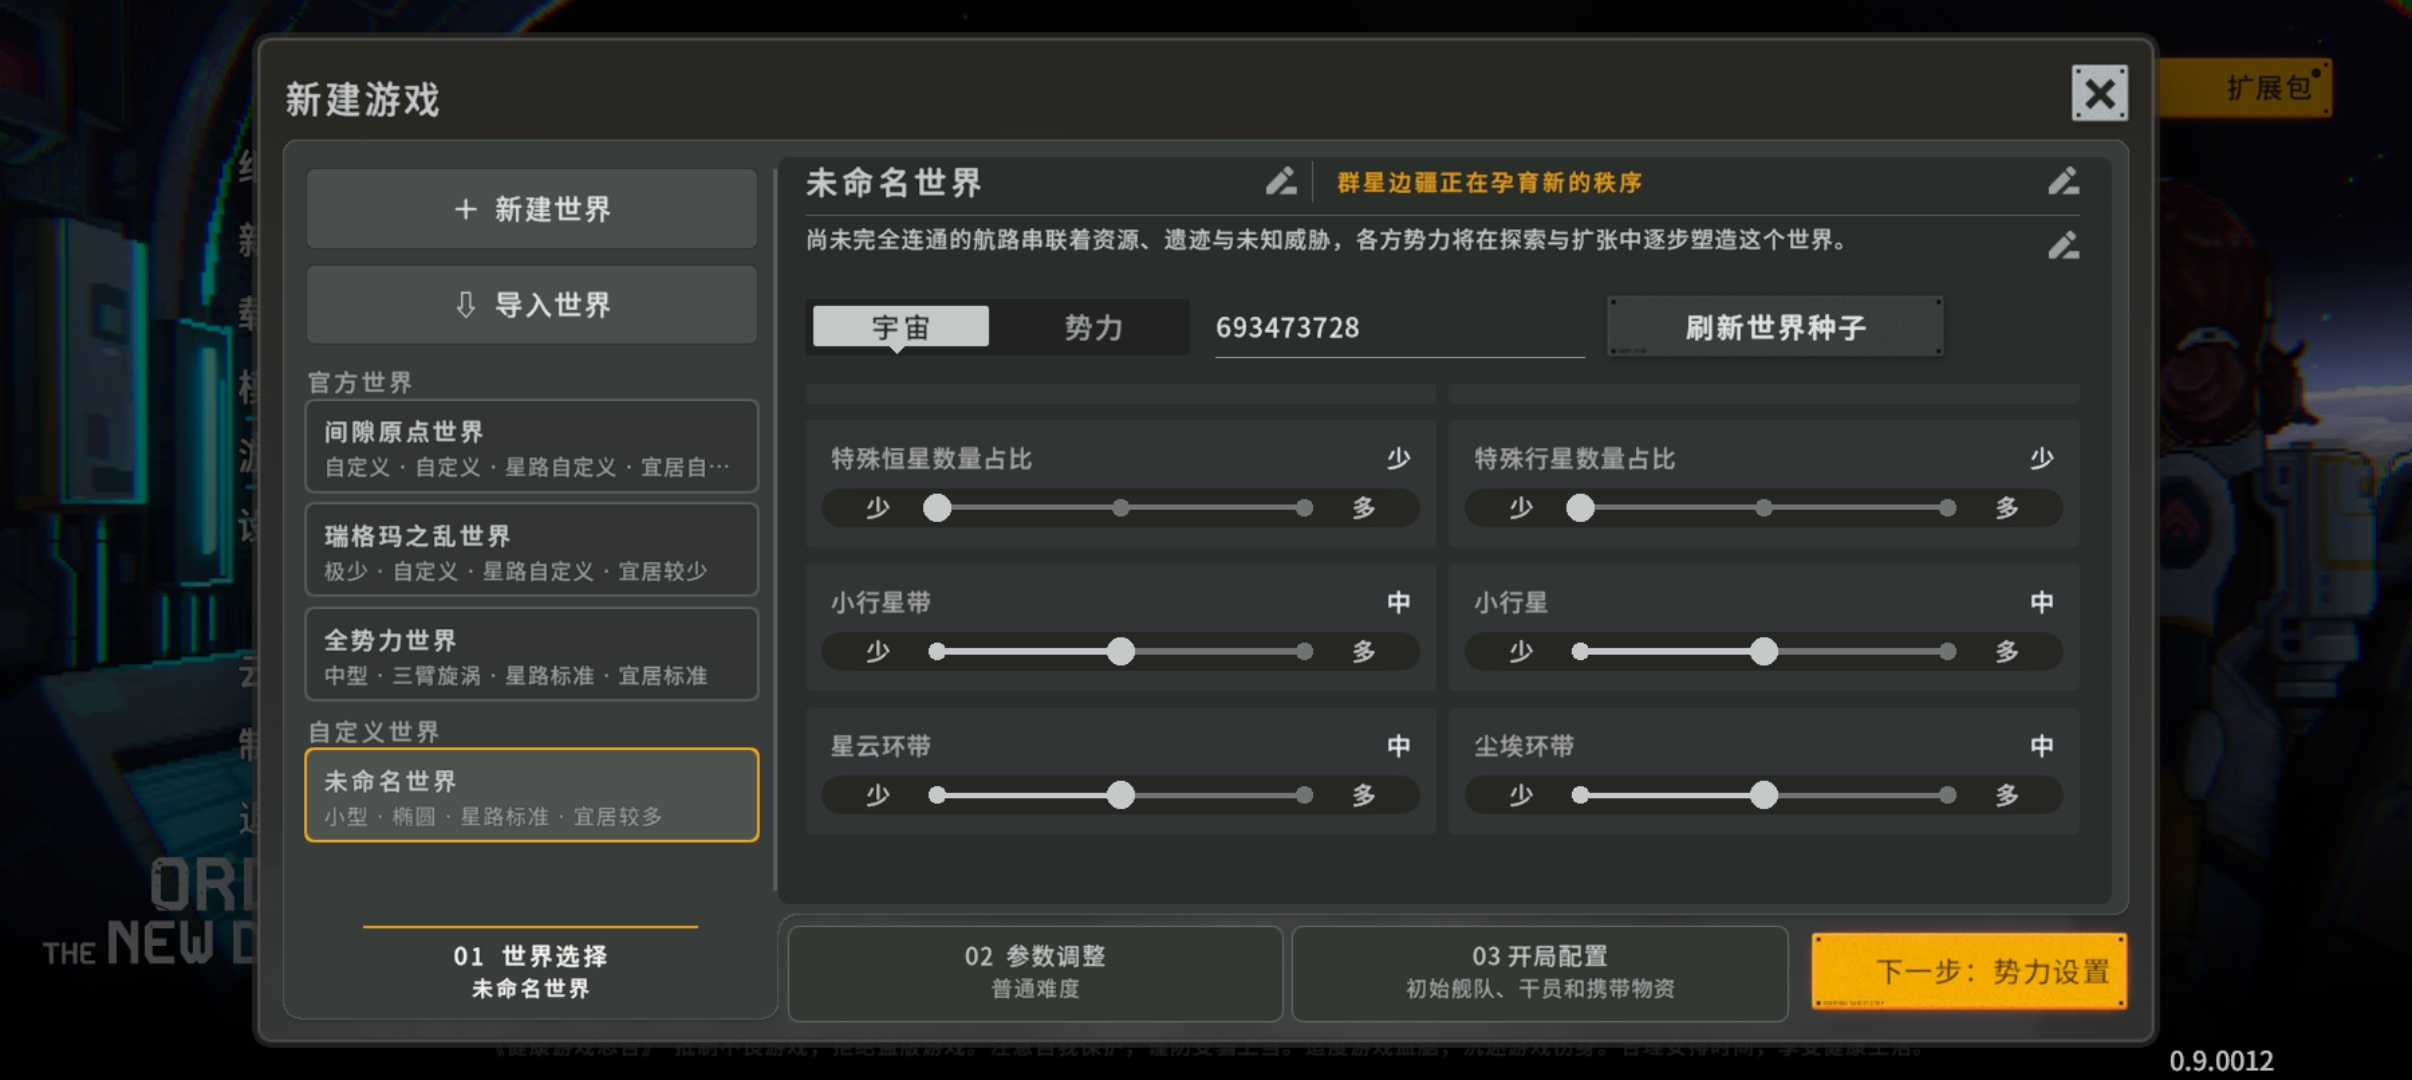Click 刷新世界种子 button
The image size is (2412, 1080).
pos(1775,327)
